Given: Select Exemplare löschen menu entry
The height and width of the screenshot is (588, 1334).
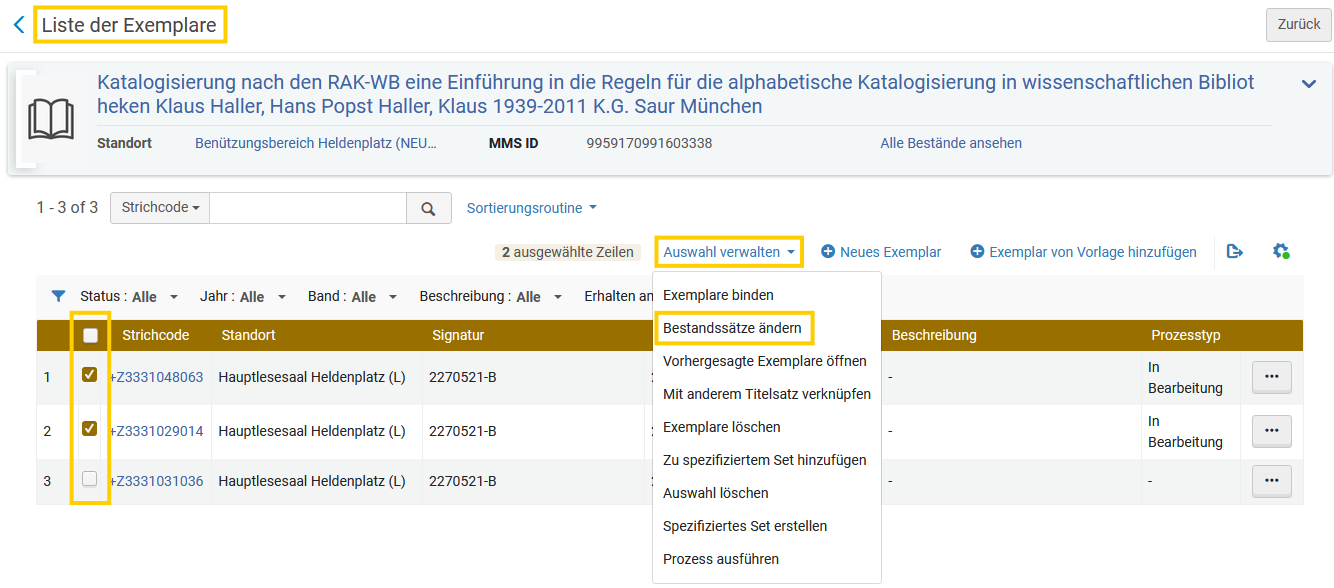Looking at the screenshot, I should coord(722,427).
